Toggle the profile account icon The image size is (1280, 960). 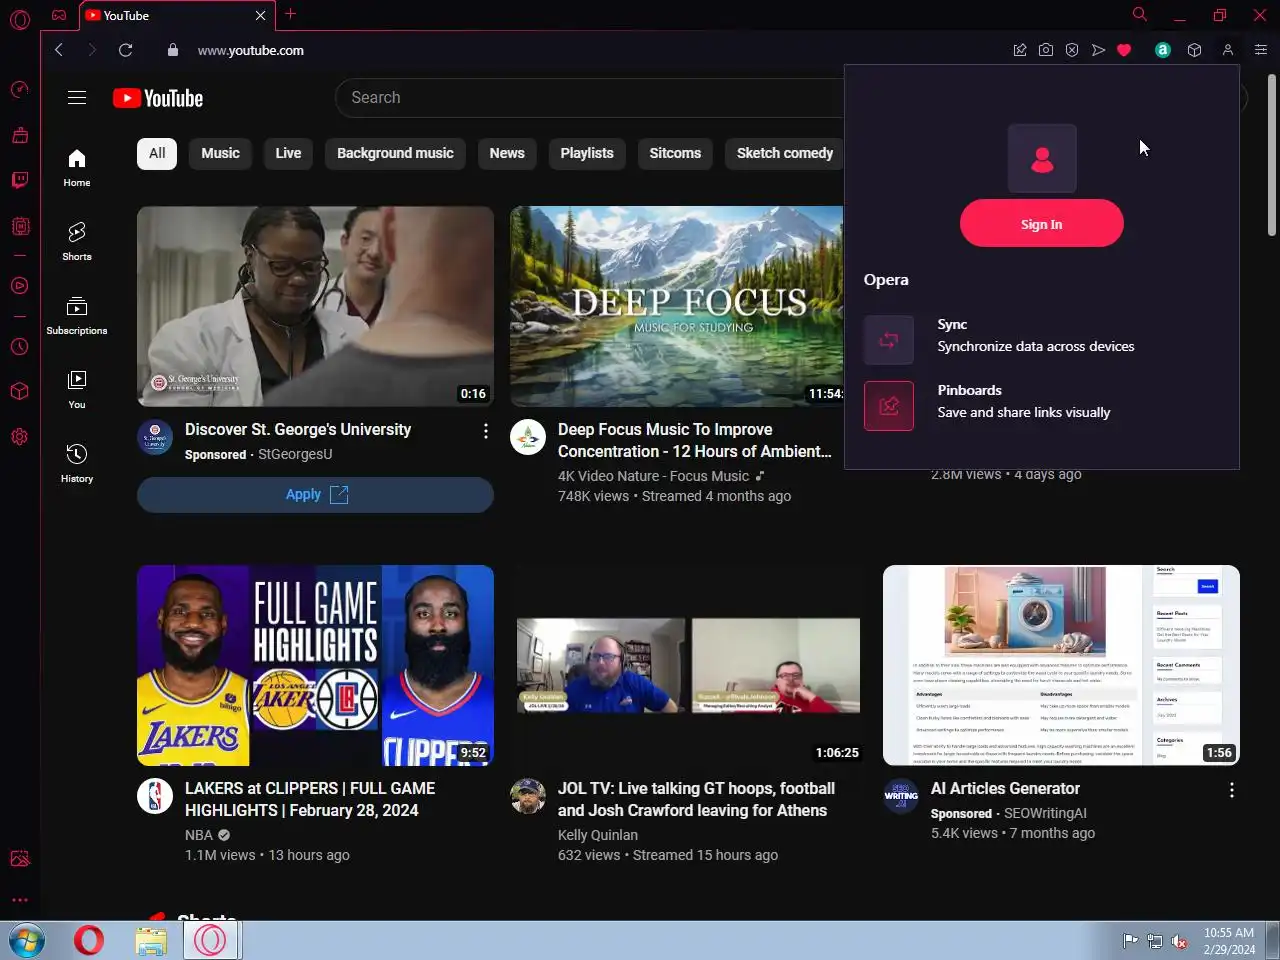tap(1228, 50)
